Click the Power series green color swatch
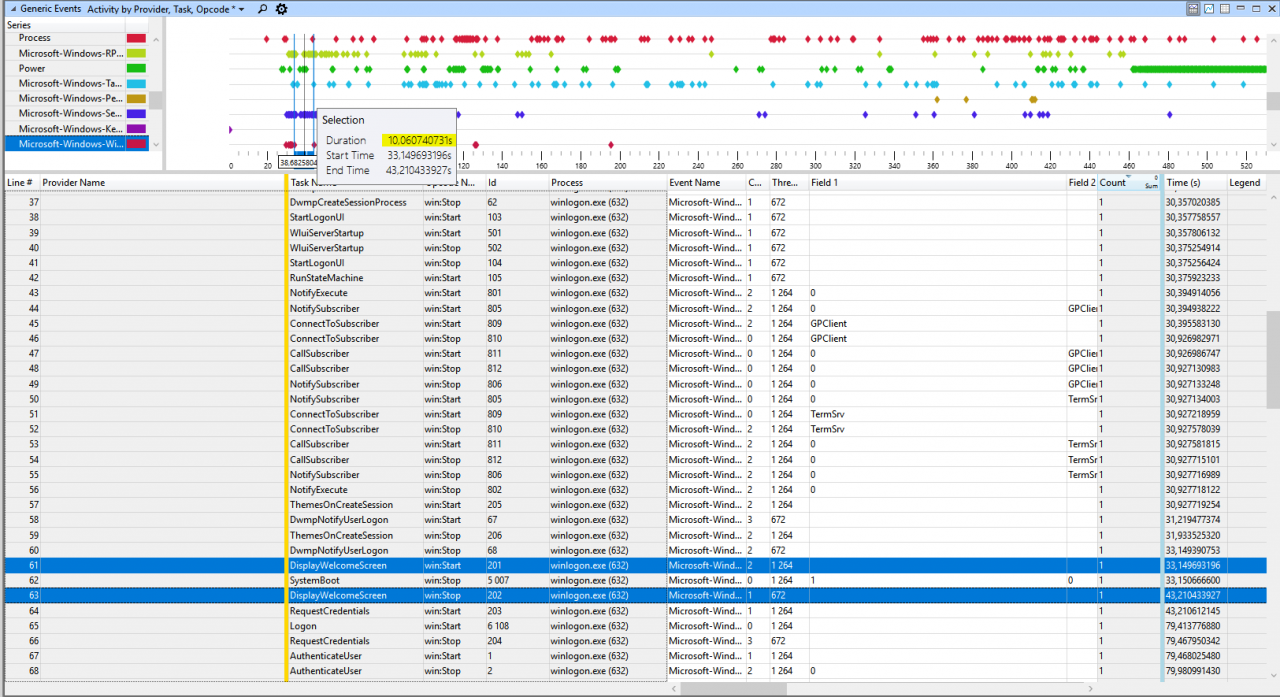This screenshot has height=697, width=1280. pos(136,68)
